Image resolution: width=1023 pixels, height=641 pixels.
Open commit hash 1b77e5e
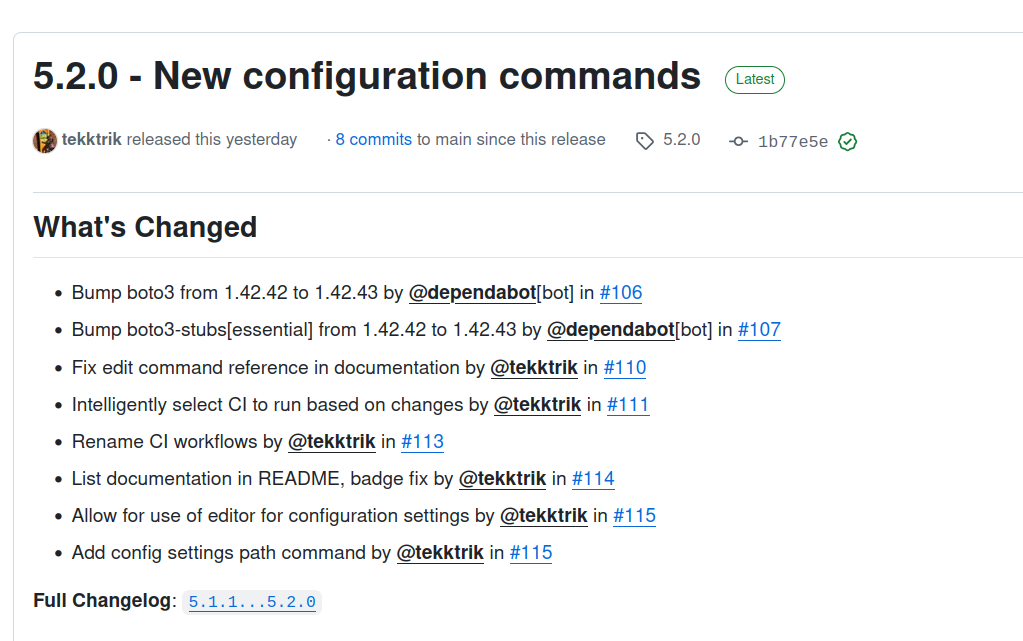tap(793, 142)
